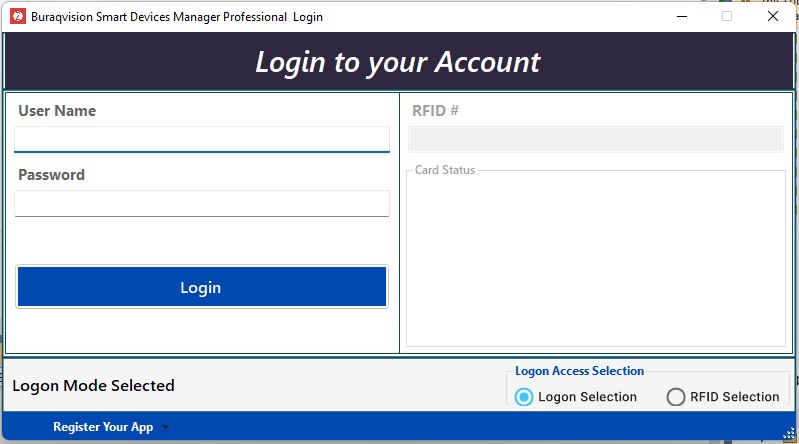Click the 'Logon Access Selection' group title
799x444 pixels.
tap(579, 371)
